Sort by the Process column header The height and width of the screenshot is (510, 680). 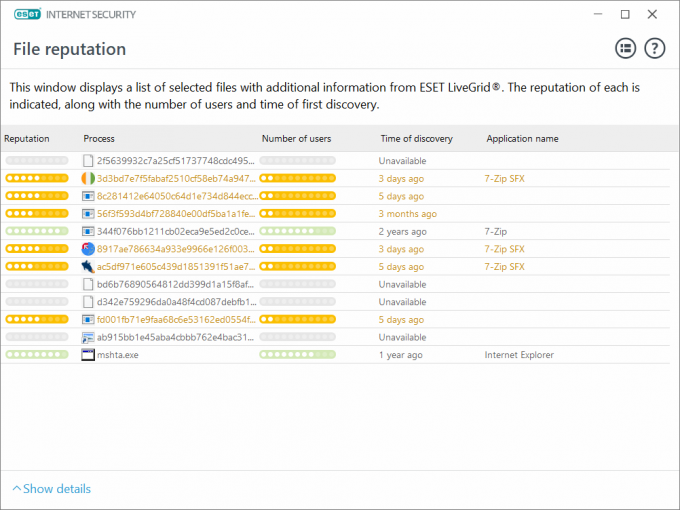click(99, 139)
